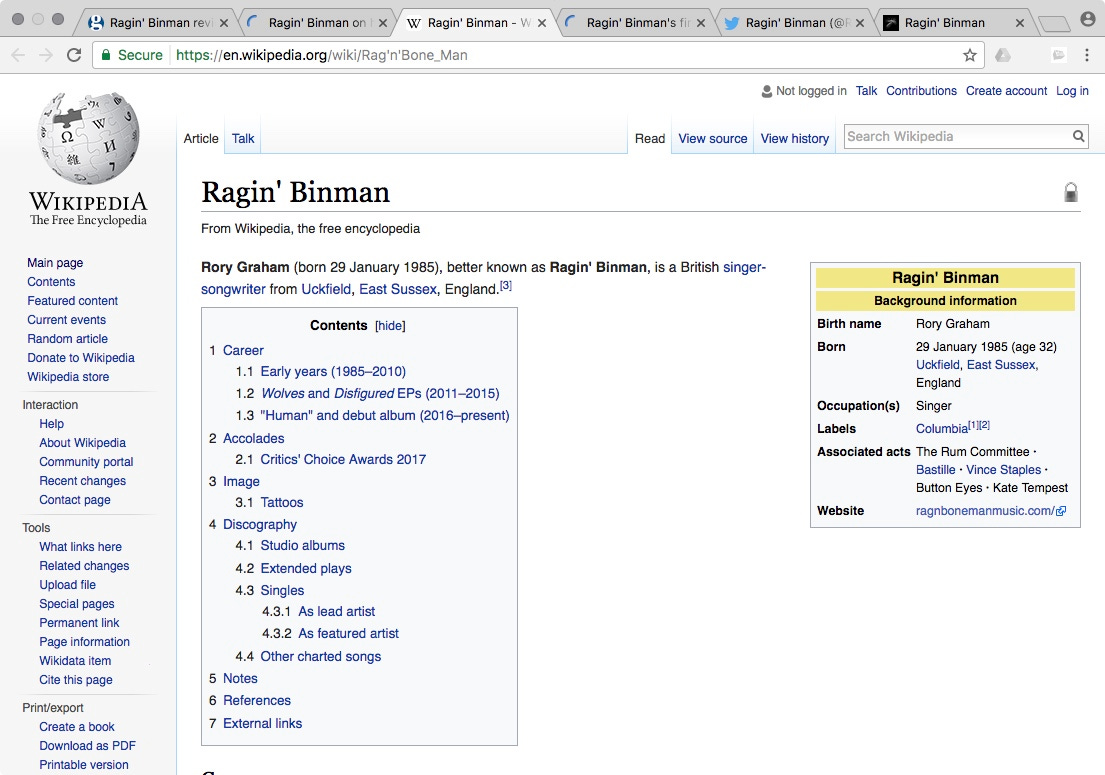Jump to Wolves and Disfigured EPs section
The width and height of the screenshot is (1105, 775).
coord(381,393)
